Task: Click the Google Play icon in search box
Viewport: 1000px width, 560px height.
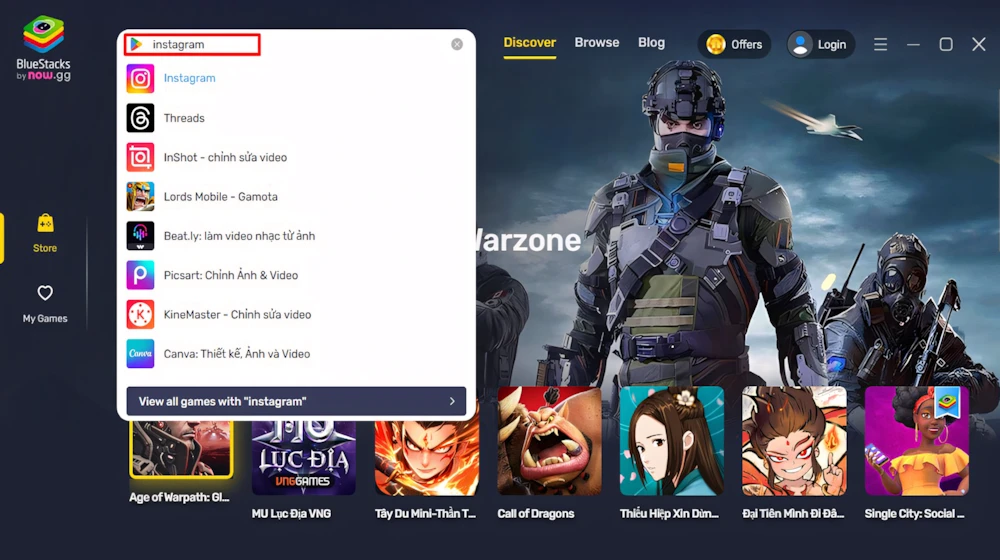Action: coord(136,44)
